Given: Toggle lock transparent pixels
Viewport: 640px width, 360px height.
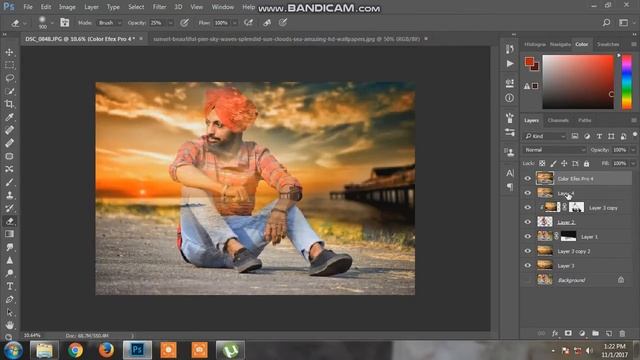Looking at the screenshot, I should 542,163.
